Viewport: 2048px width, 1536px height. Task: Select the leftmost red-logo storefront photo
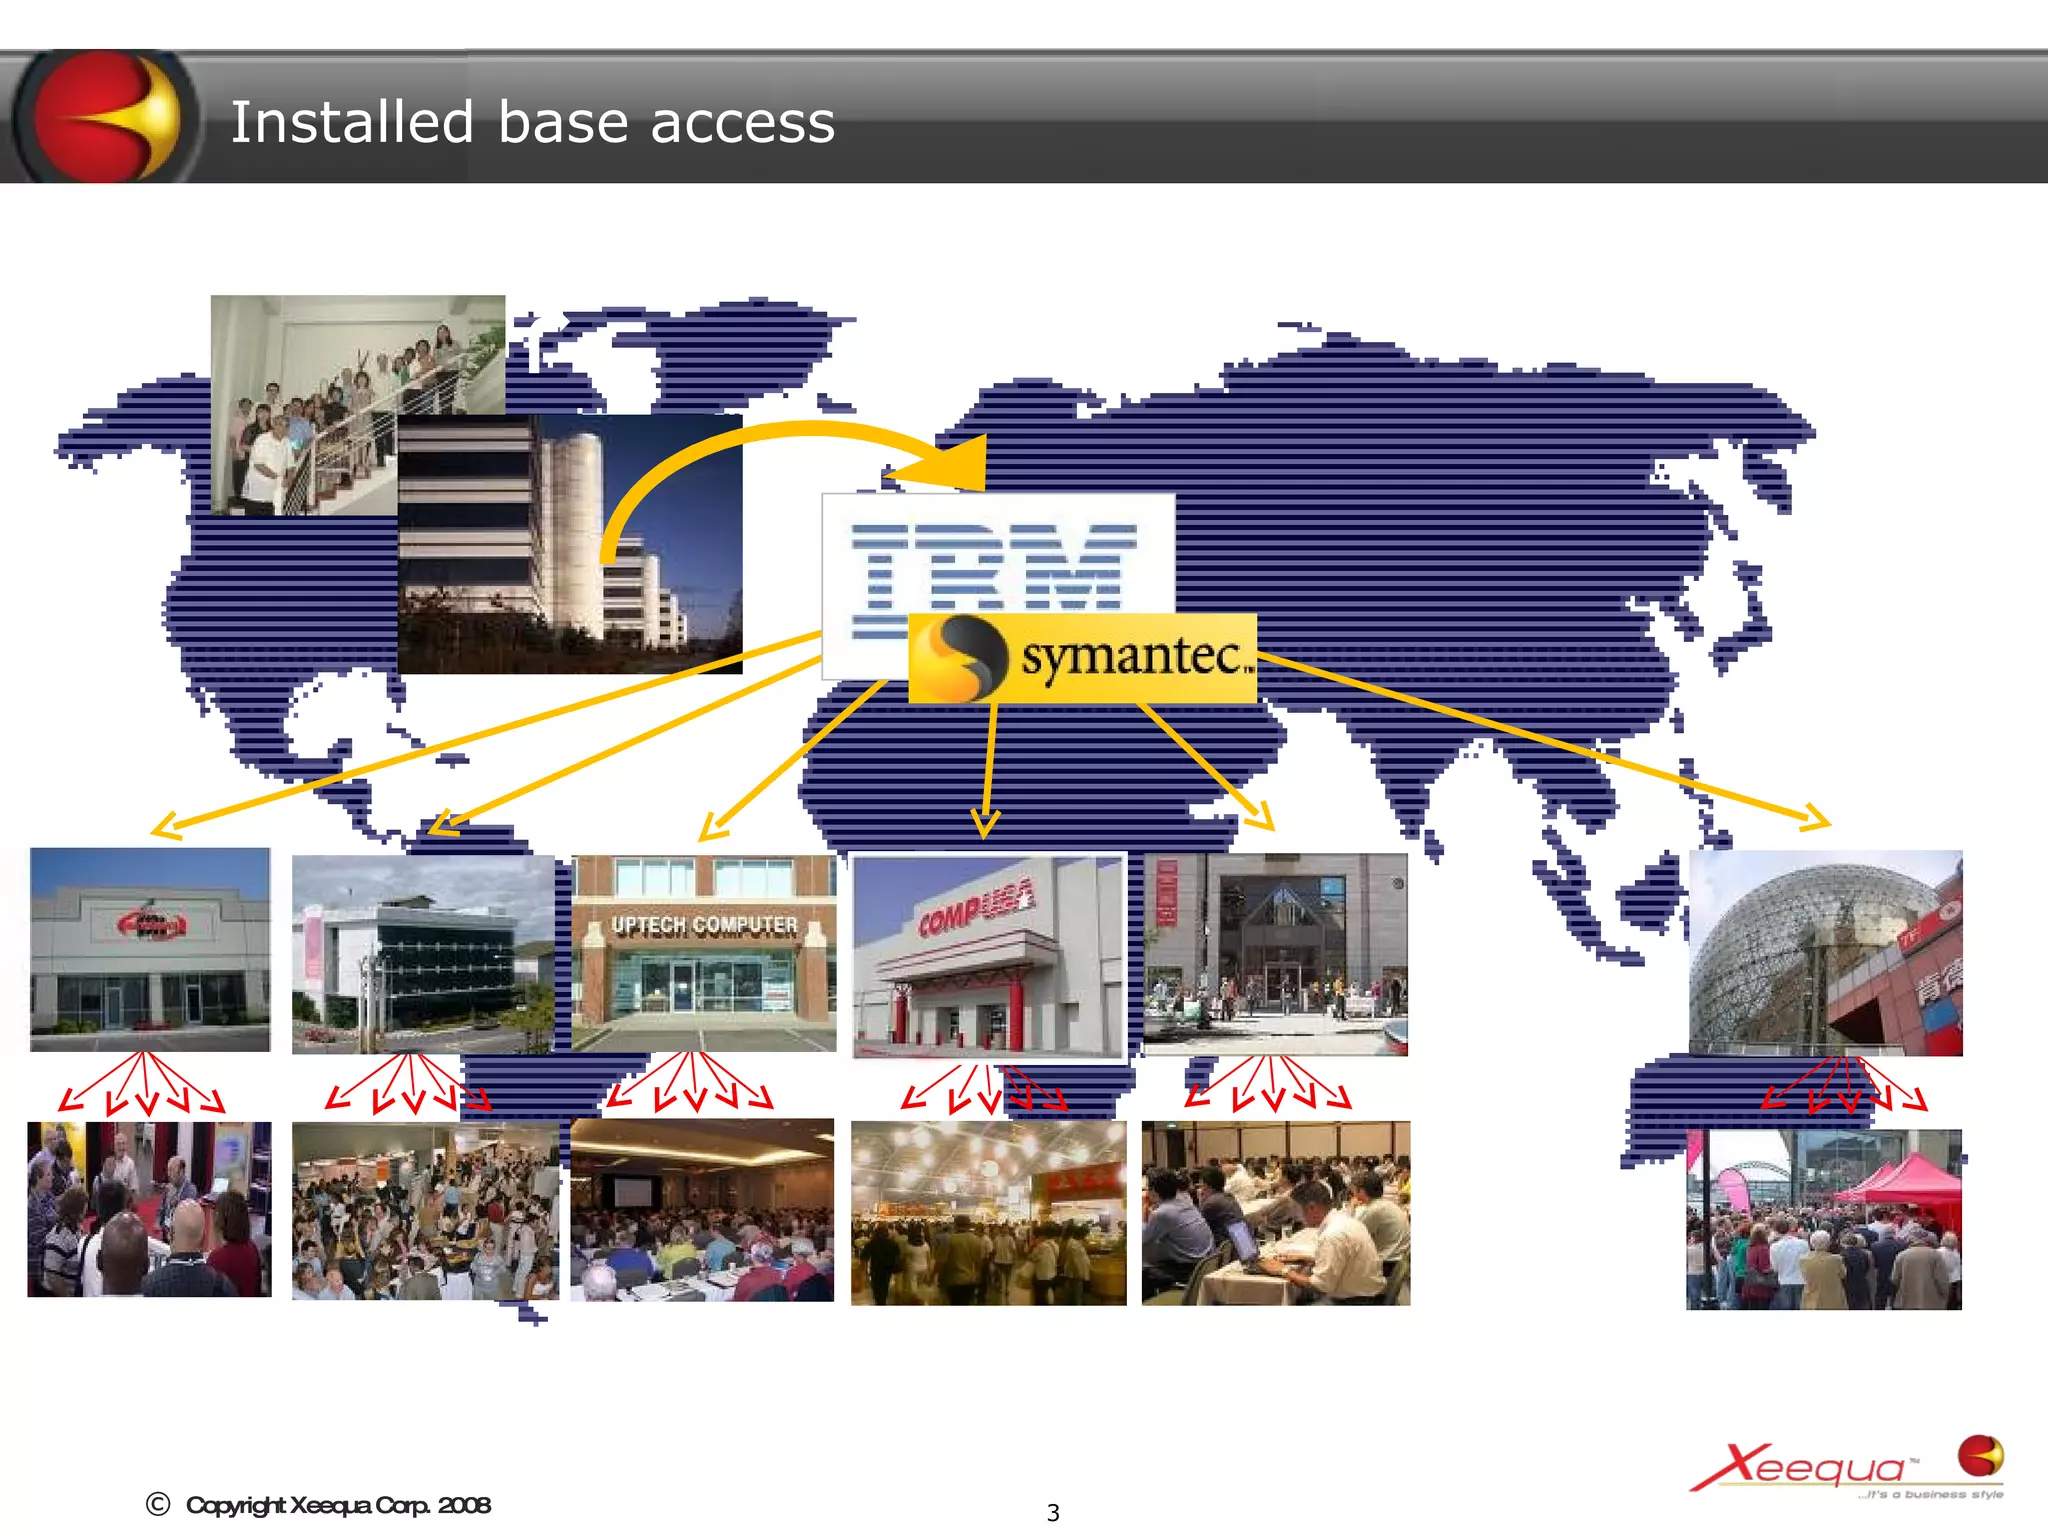(150, 949)
